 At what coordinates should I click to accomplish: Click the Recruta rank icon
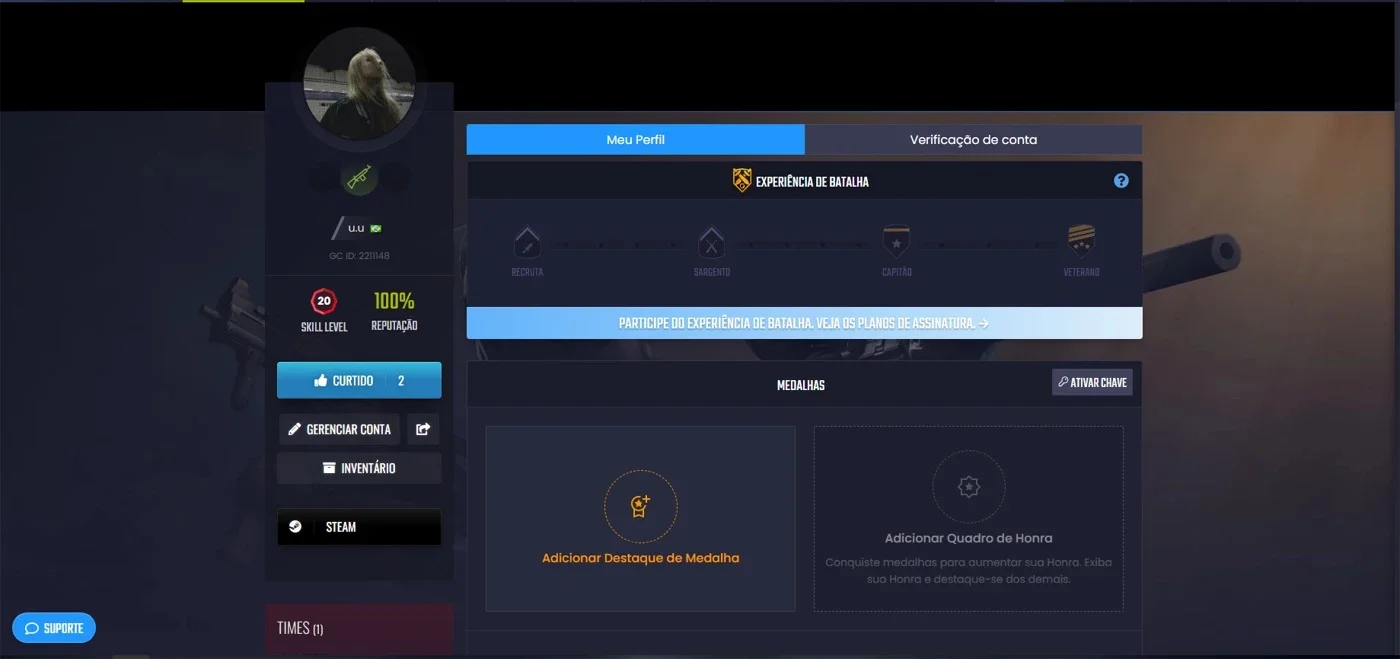click(527, 242)
